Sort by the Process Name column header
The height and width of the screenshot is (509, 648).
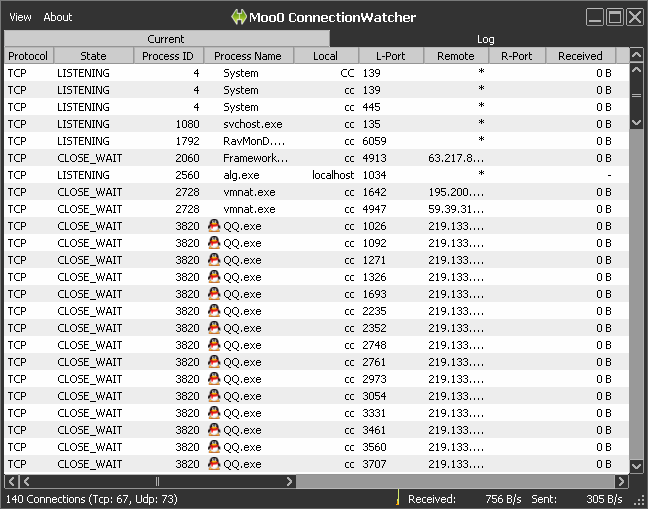(x=248, y=56)
